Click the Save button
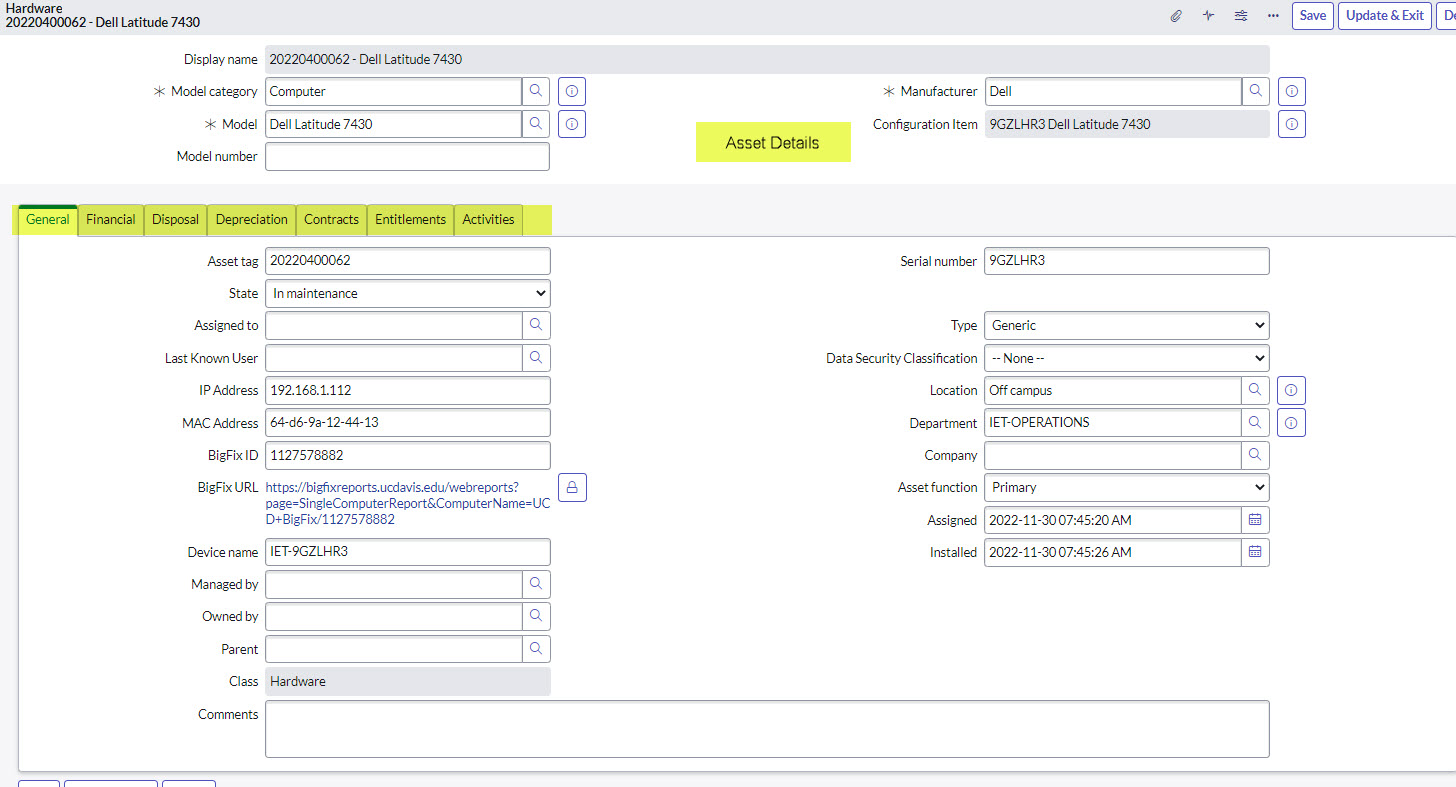The image size is (1456, 787). [x=1313, y=16]
